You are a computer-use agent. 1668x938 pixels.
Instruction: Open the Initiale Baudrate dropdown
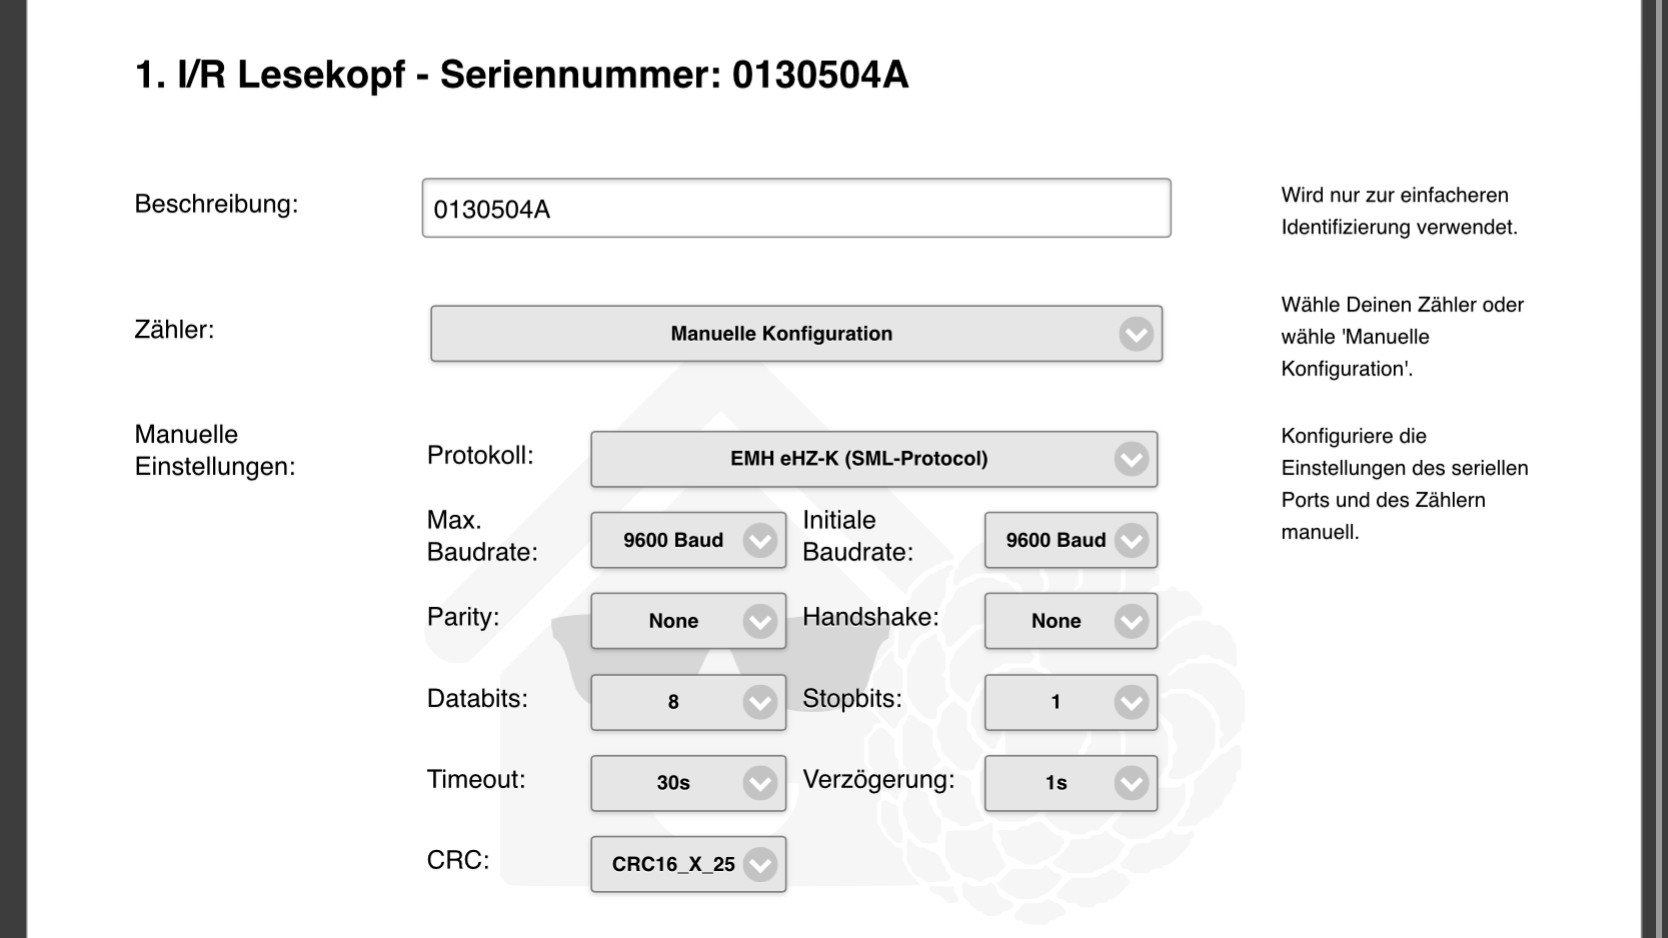[x=1071, y=540]
